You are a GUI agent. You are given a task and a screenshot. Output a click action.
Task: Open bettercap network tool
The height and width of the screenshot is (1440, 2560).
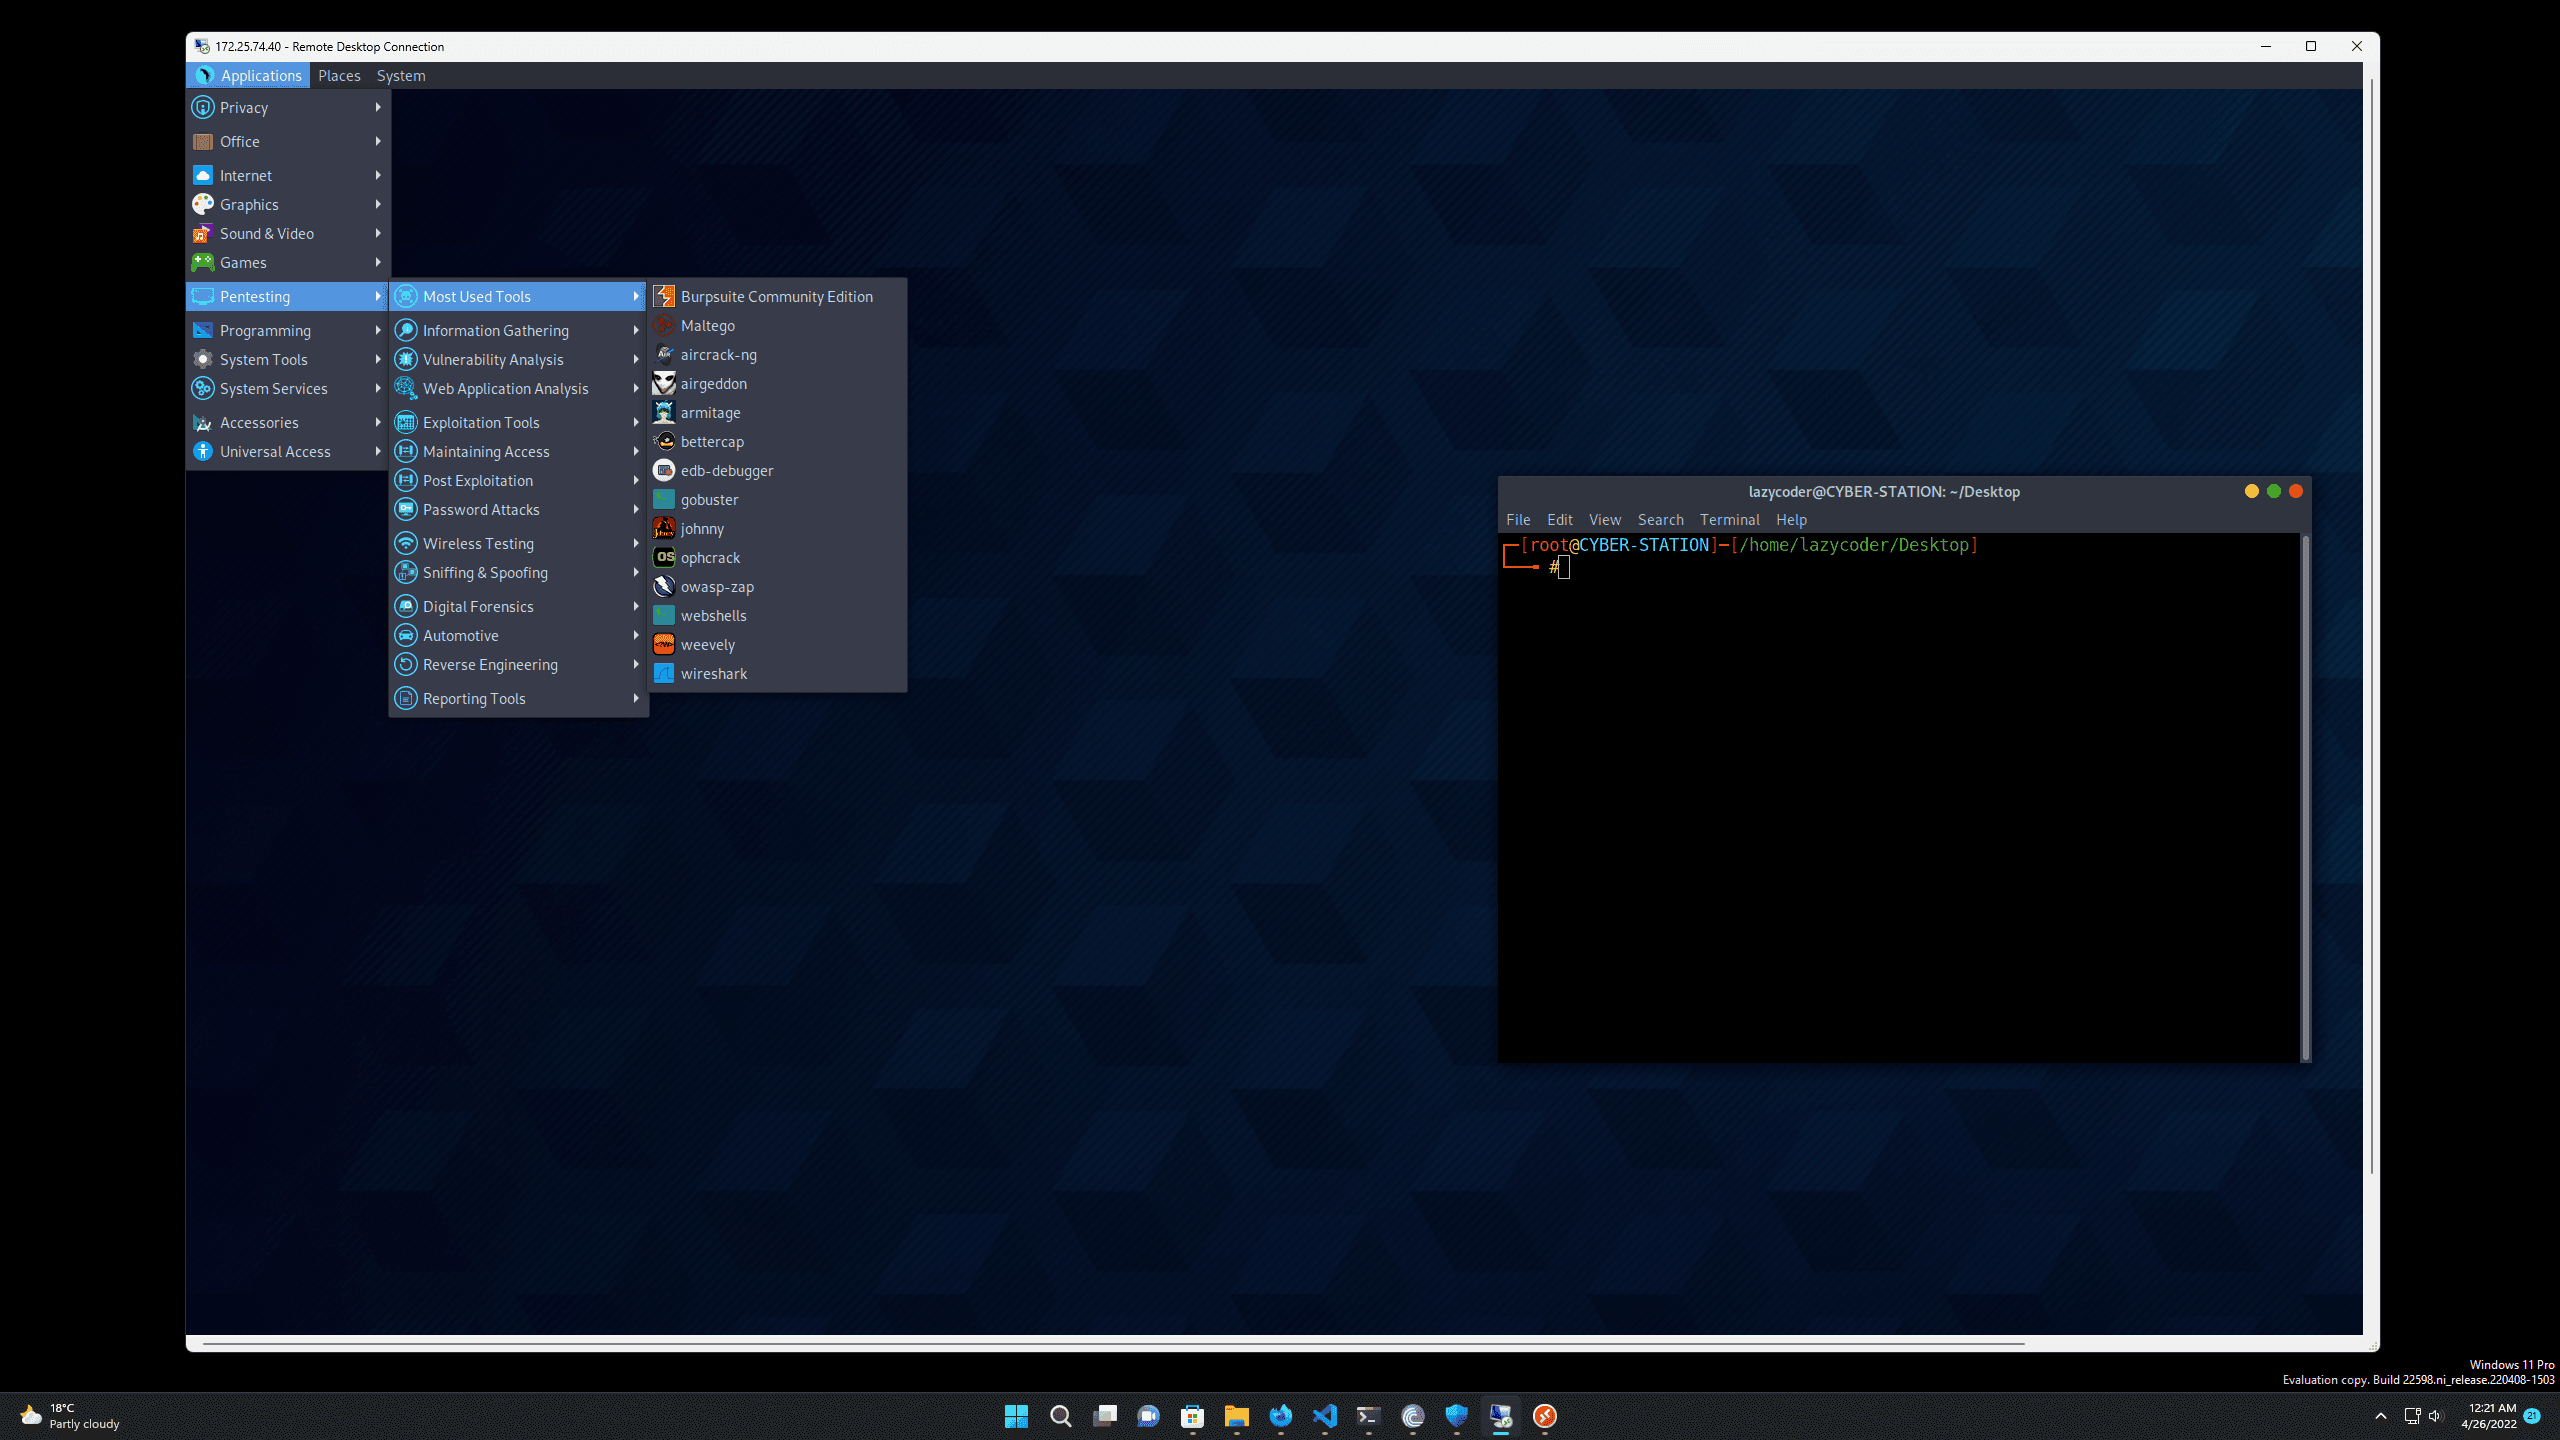click(x=712, y=441)
